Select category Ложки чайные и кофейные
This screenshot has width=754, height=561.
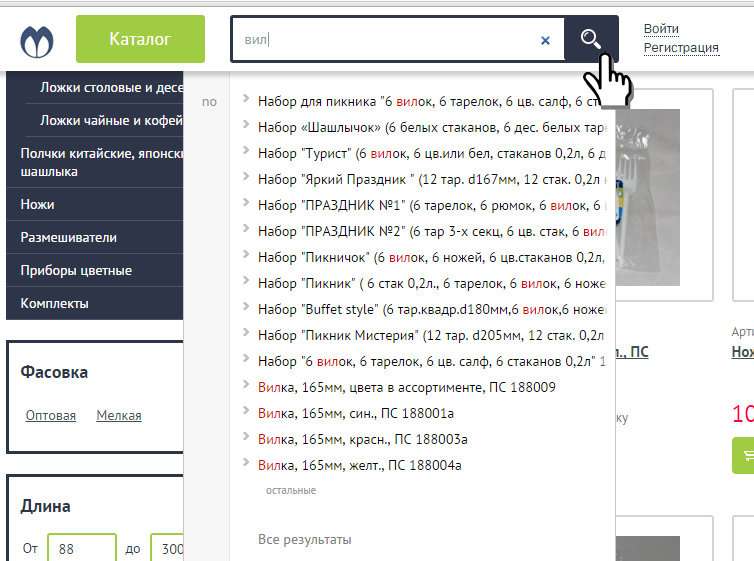(x=112, y=120)
